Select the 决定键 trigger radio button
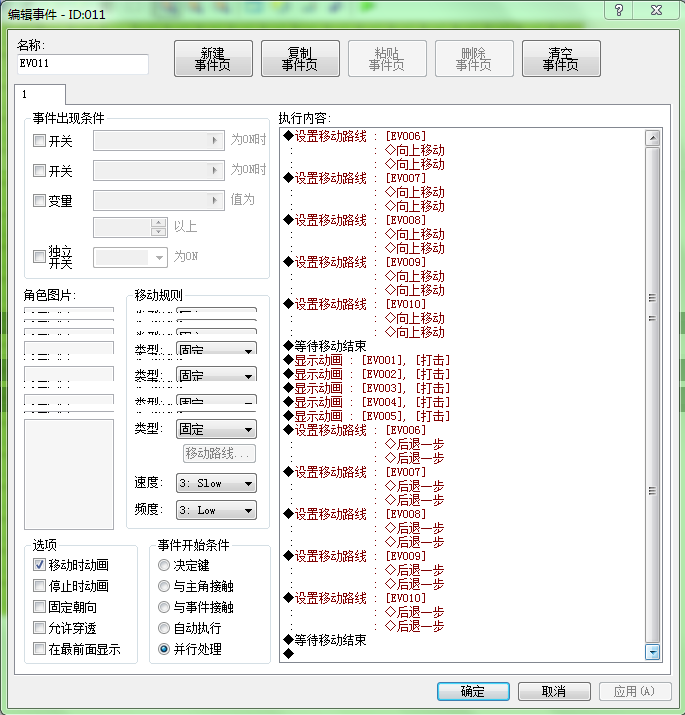The width and height of the screenshot is (685, 715). click(x=164, y=565)
